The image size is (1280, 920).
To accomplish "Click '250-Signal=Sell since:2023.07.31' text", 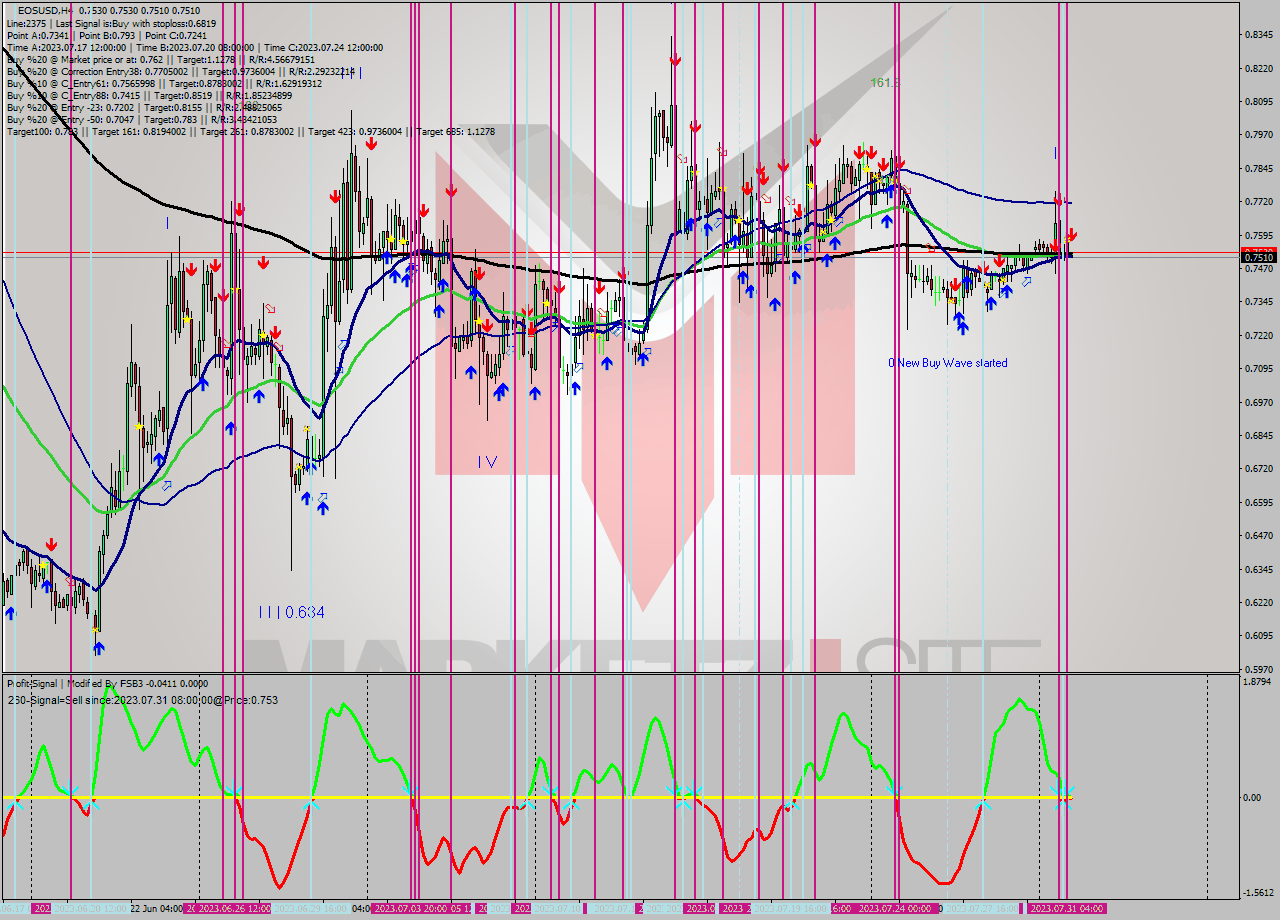I will (142, 700).
